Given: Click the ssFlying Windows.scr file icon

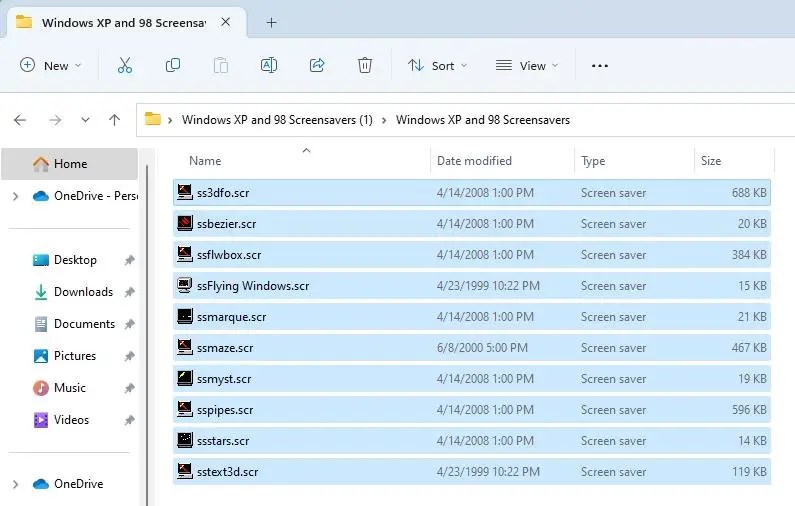Looking at the screenshot, I should (185, 285).
